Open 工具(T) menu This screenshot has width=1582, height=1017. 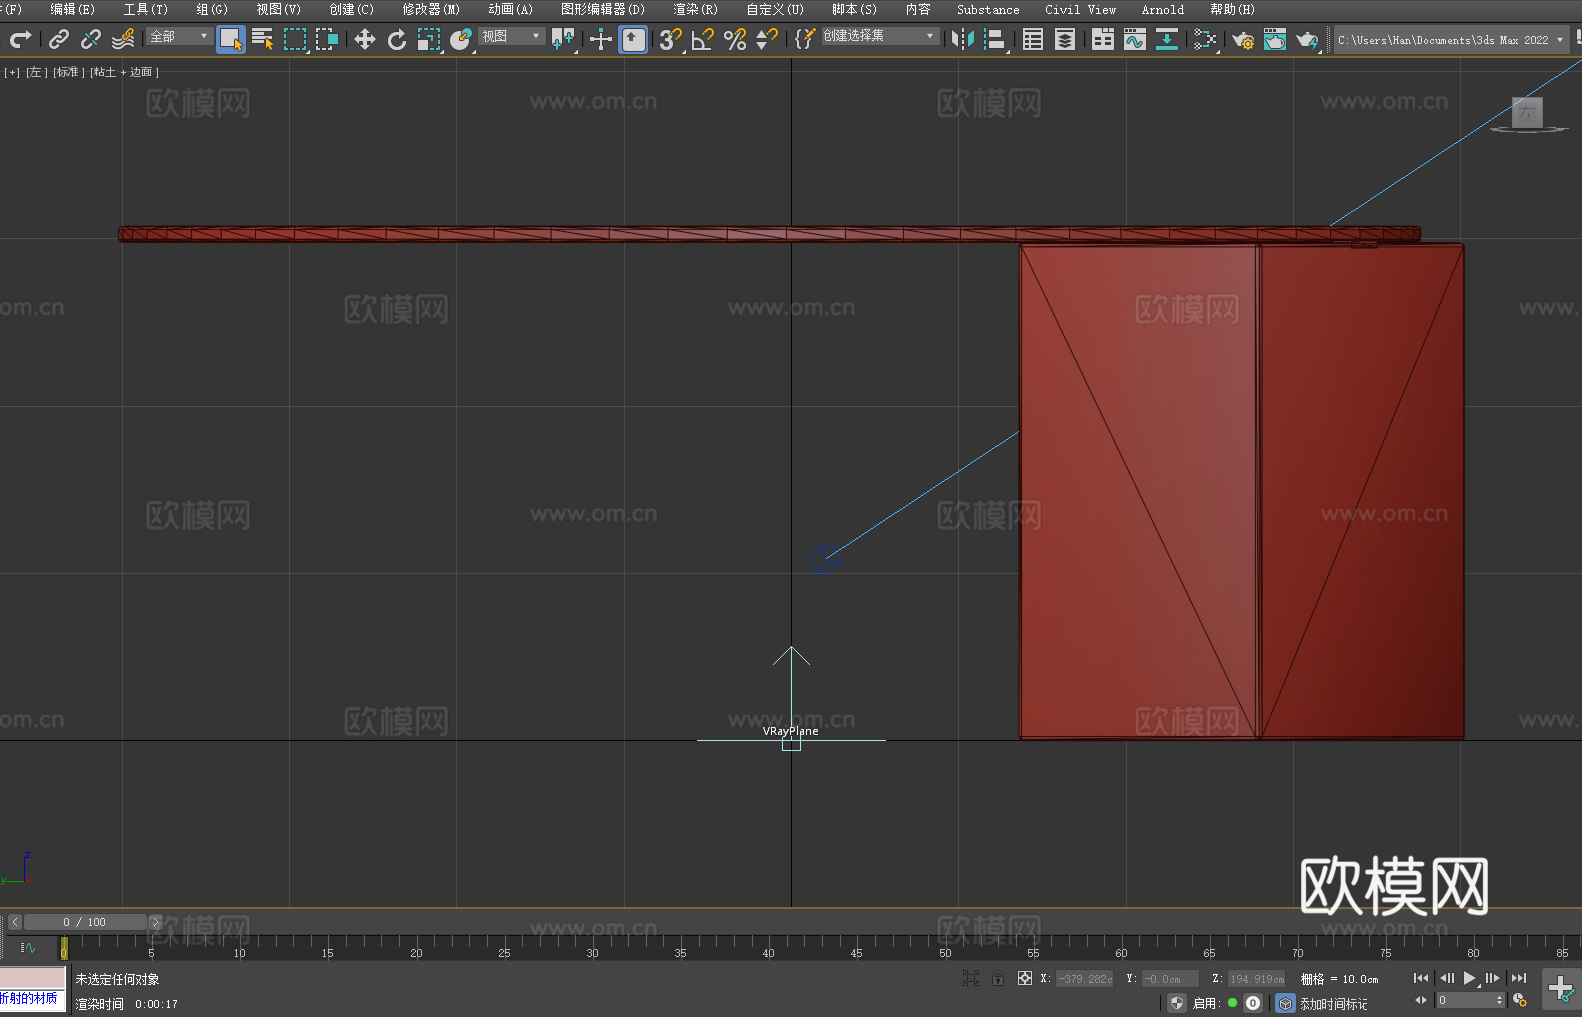tap(145, 9)
